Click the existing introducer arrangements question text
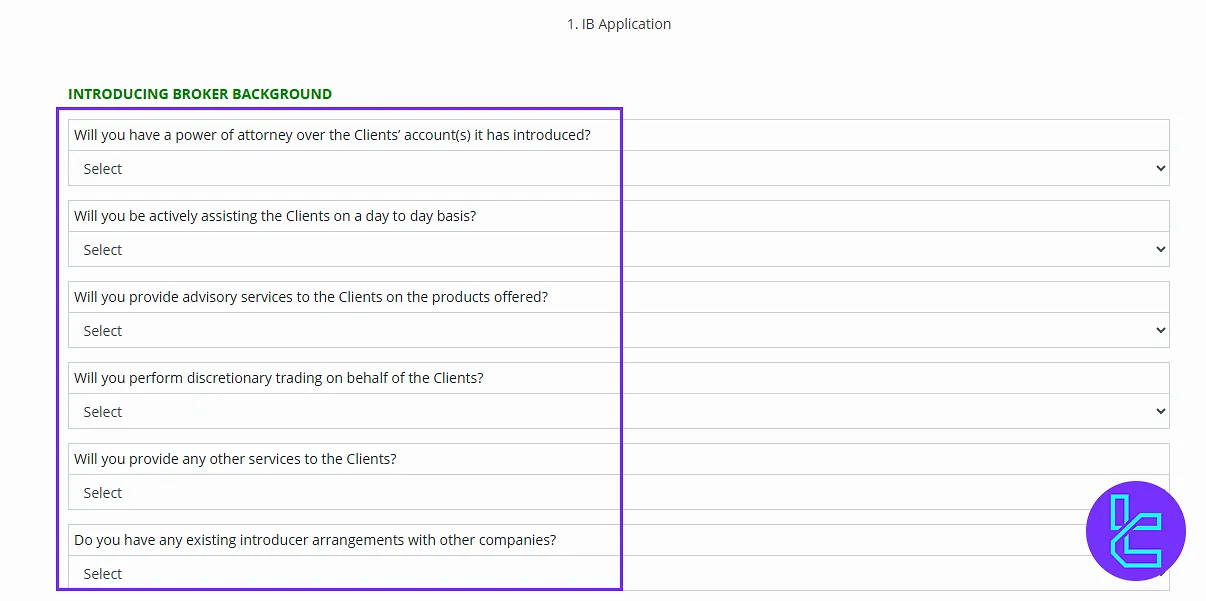 click(315, 540)
